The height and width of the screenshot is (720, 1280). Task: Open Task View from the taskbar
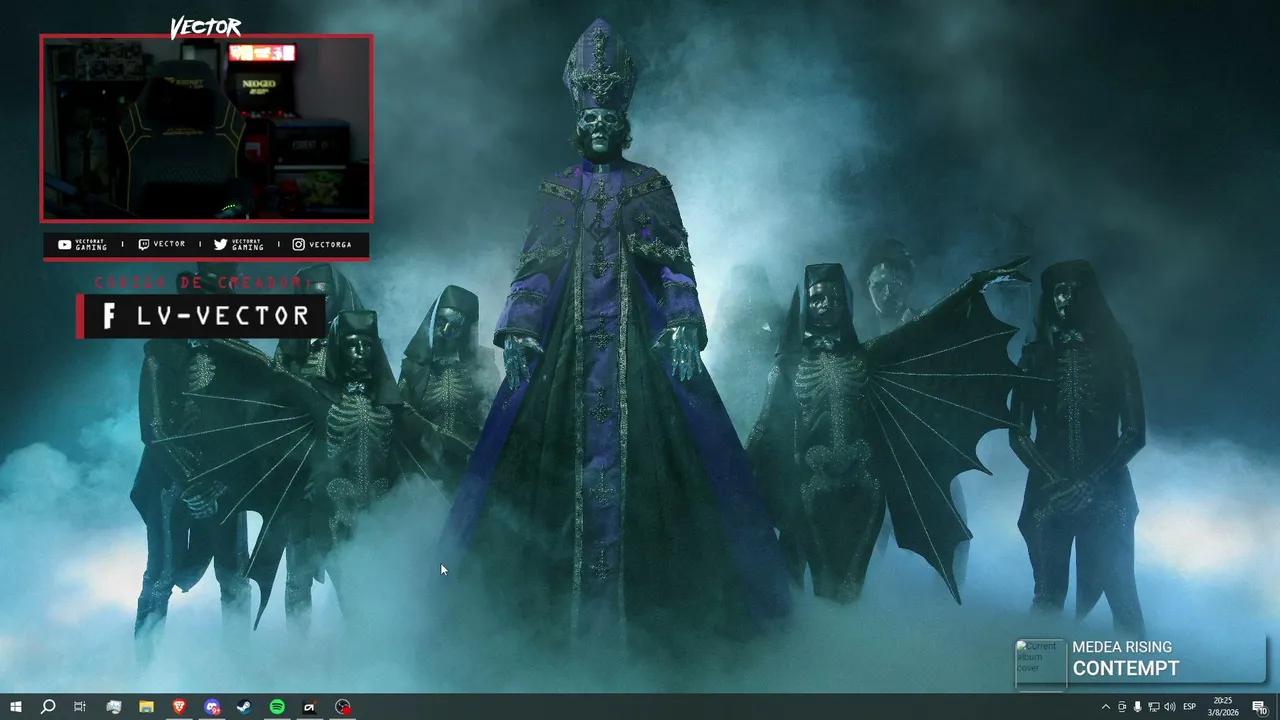(x=80, y=707)
